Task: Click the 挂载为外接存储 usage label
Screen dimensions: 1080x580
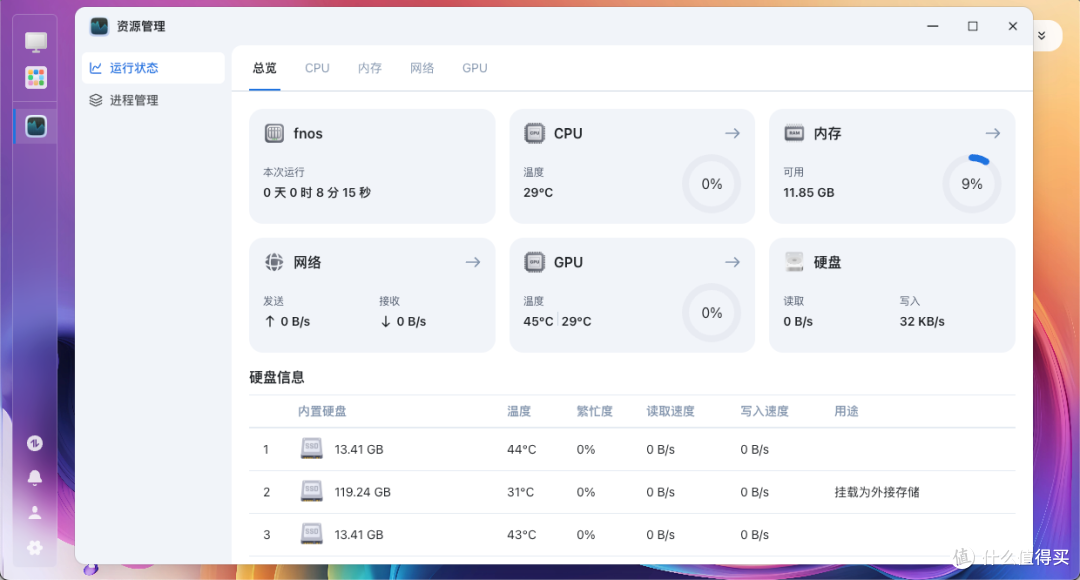Action: (877, 492)
